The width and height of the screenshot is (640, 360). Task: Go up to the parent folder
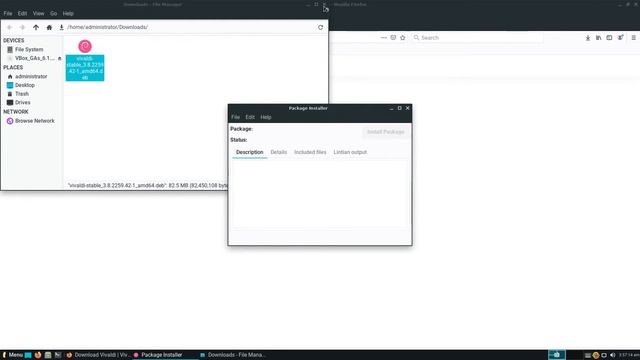click(36, 27)
